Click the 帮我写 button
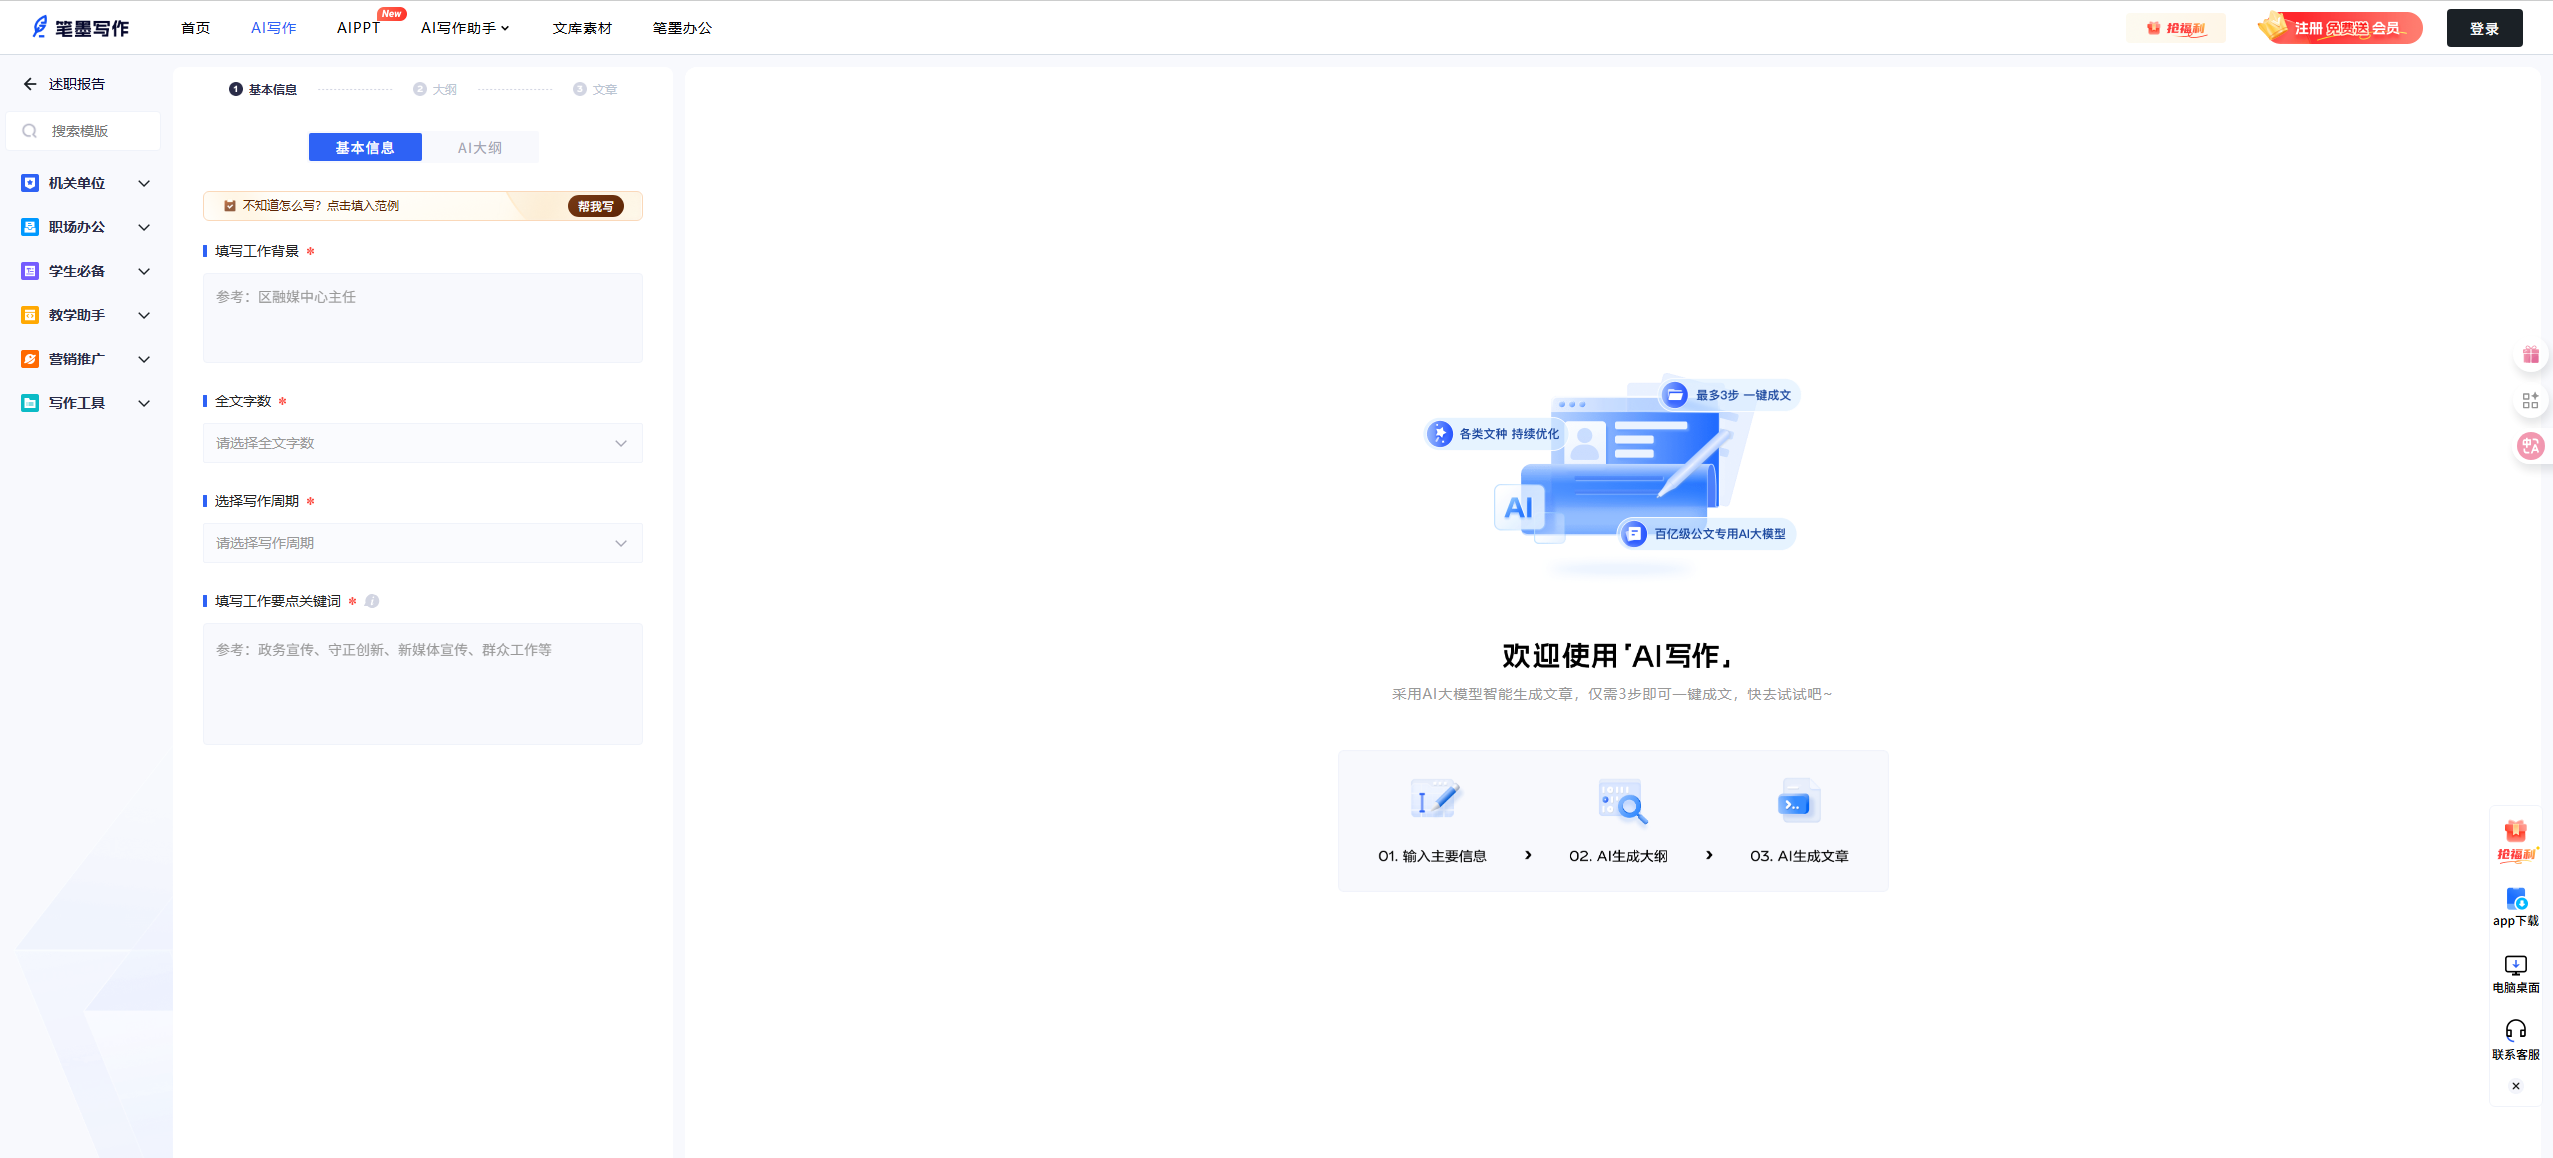2553x1158 pixels. tap(596, 206)
